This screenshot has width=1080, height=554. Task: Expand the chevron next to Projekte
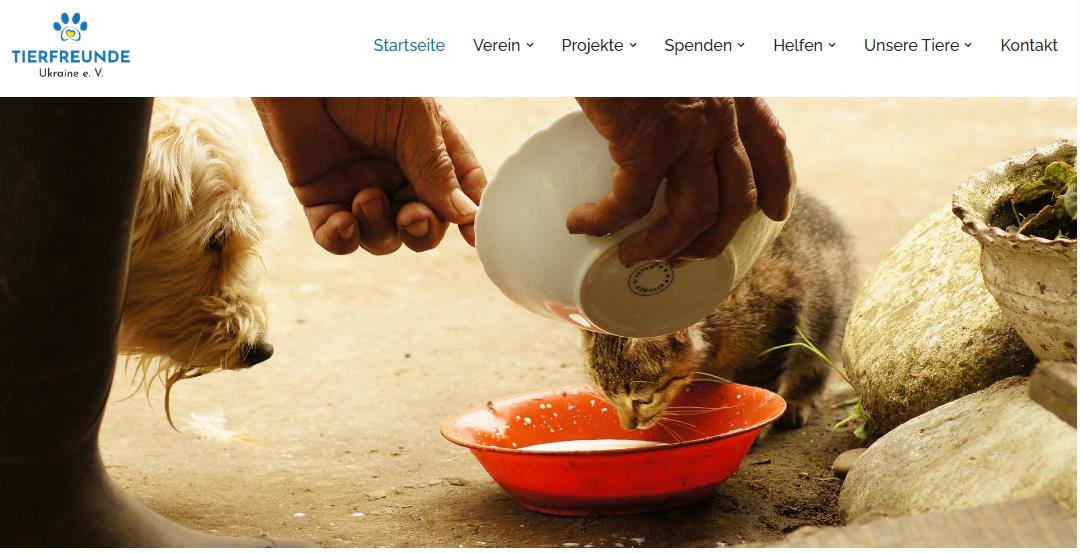tap(633, 45)
